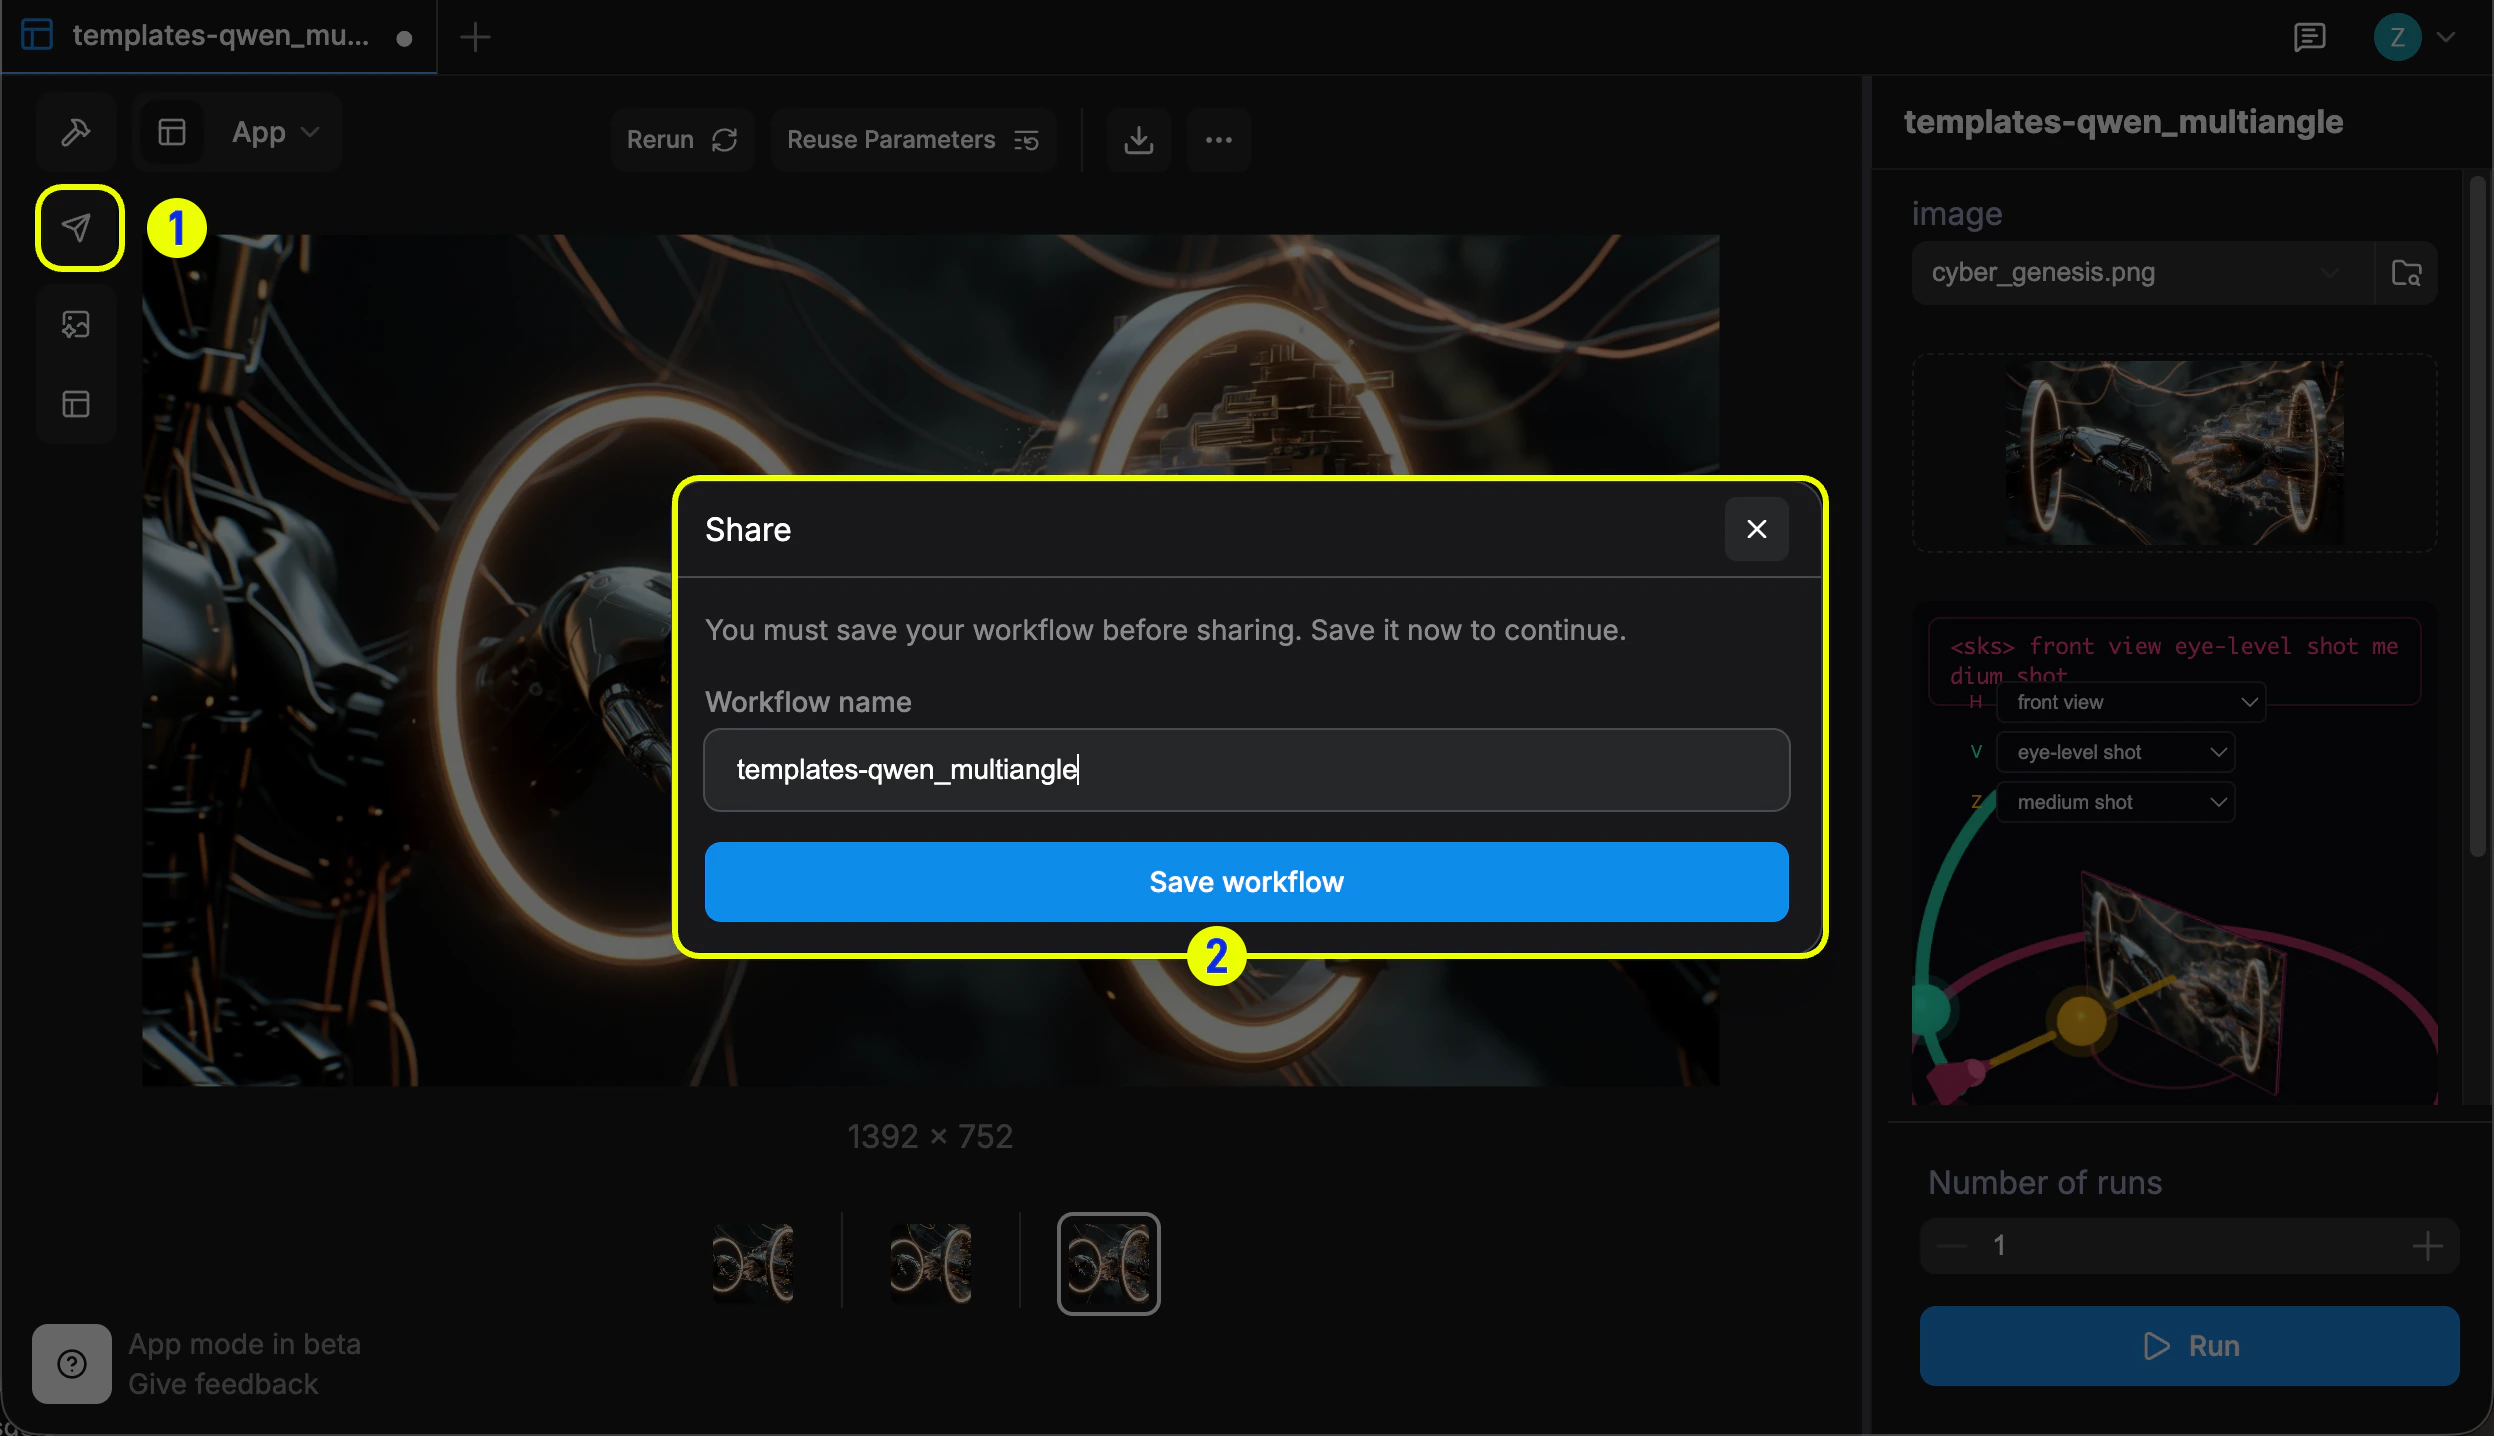Screen dimensions: 2494x1436
Task: Click inside the Workflow name input field
Action: click(x=1245, y=769)
